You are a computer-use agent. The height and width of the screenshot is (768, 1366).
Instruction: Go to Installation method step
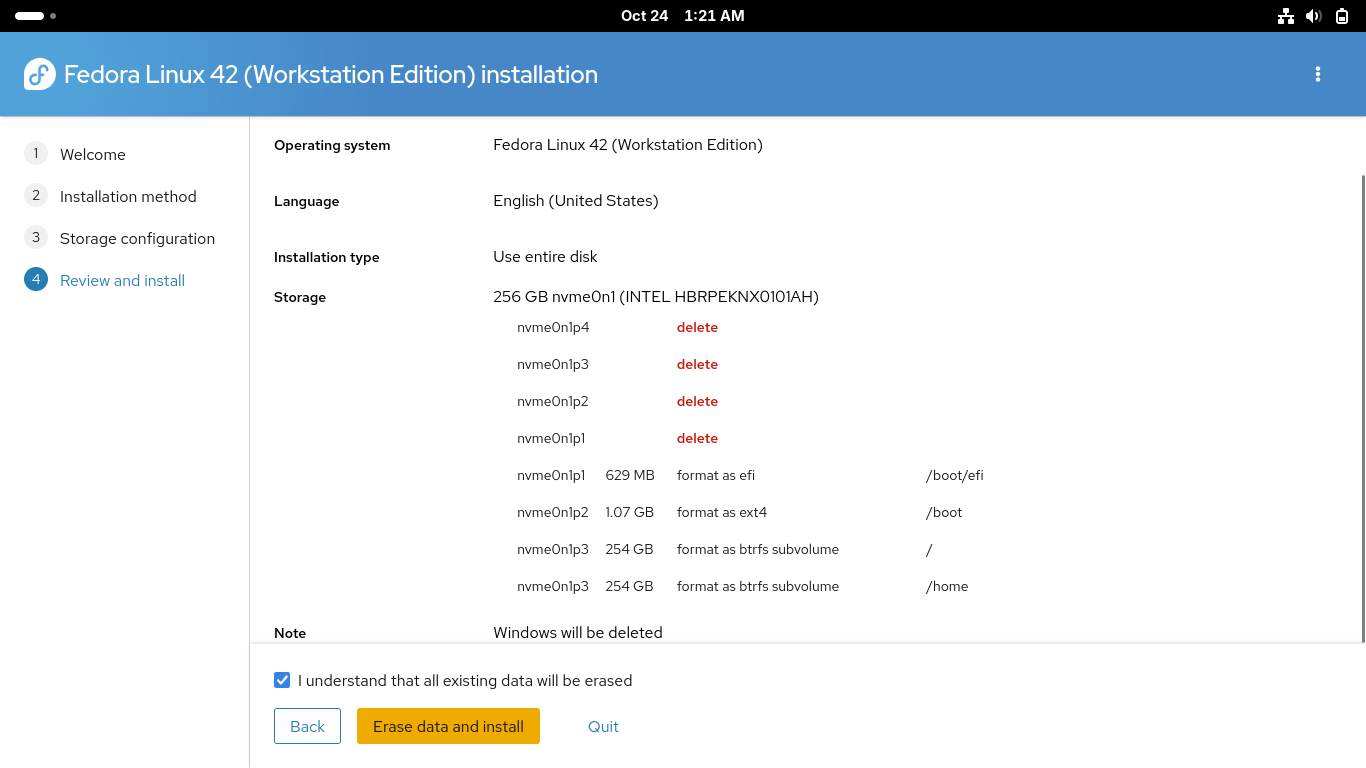point(128,196)
